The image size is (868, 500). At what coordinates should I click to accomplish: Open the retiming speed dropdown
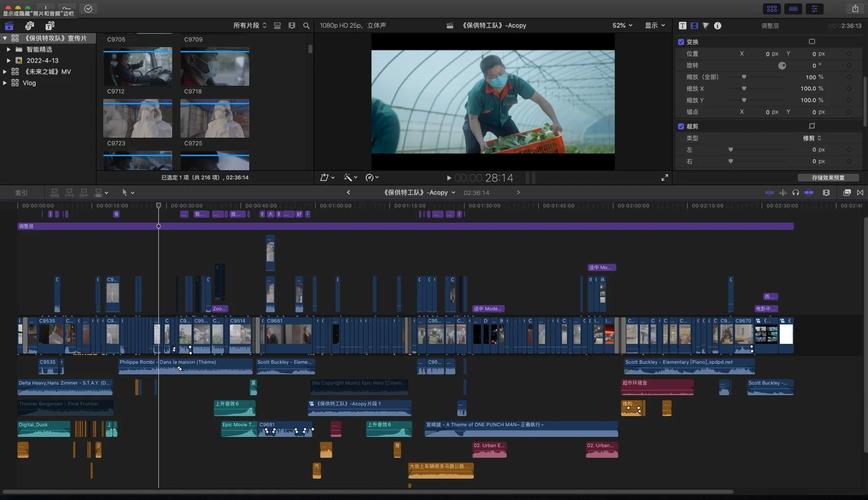[x=372, y=178]
